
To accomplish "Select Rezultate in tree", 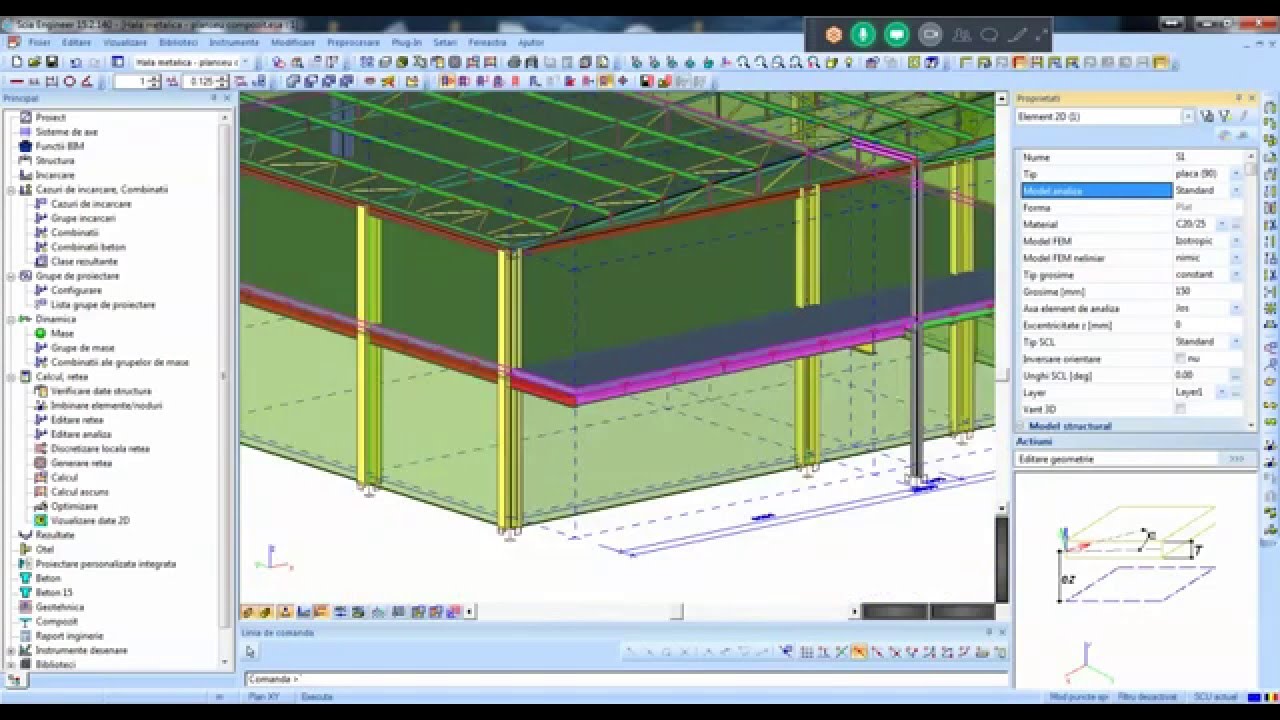I will tap(55, 535).
